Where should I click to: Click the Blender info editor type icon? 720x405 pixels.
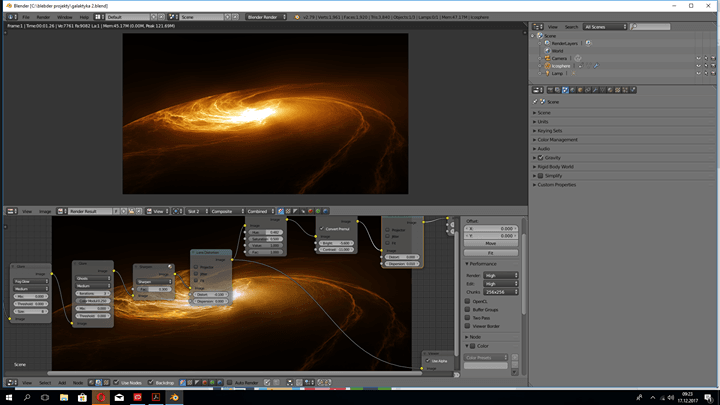pyautogui.click(x=11, y=17)
